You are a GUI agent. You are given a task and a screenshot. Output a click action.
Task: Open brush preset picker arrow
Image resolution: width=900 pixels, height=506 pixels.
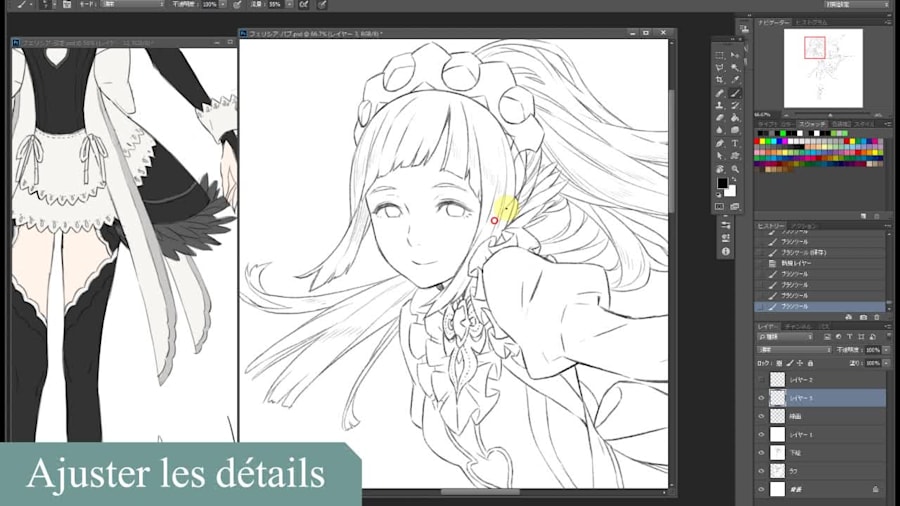[55, 4]
